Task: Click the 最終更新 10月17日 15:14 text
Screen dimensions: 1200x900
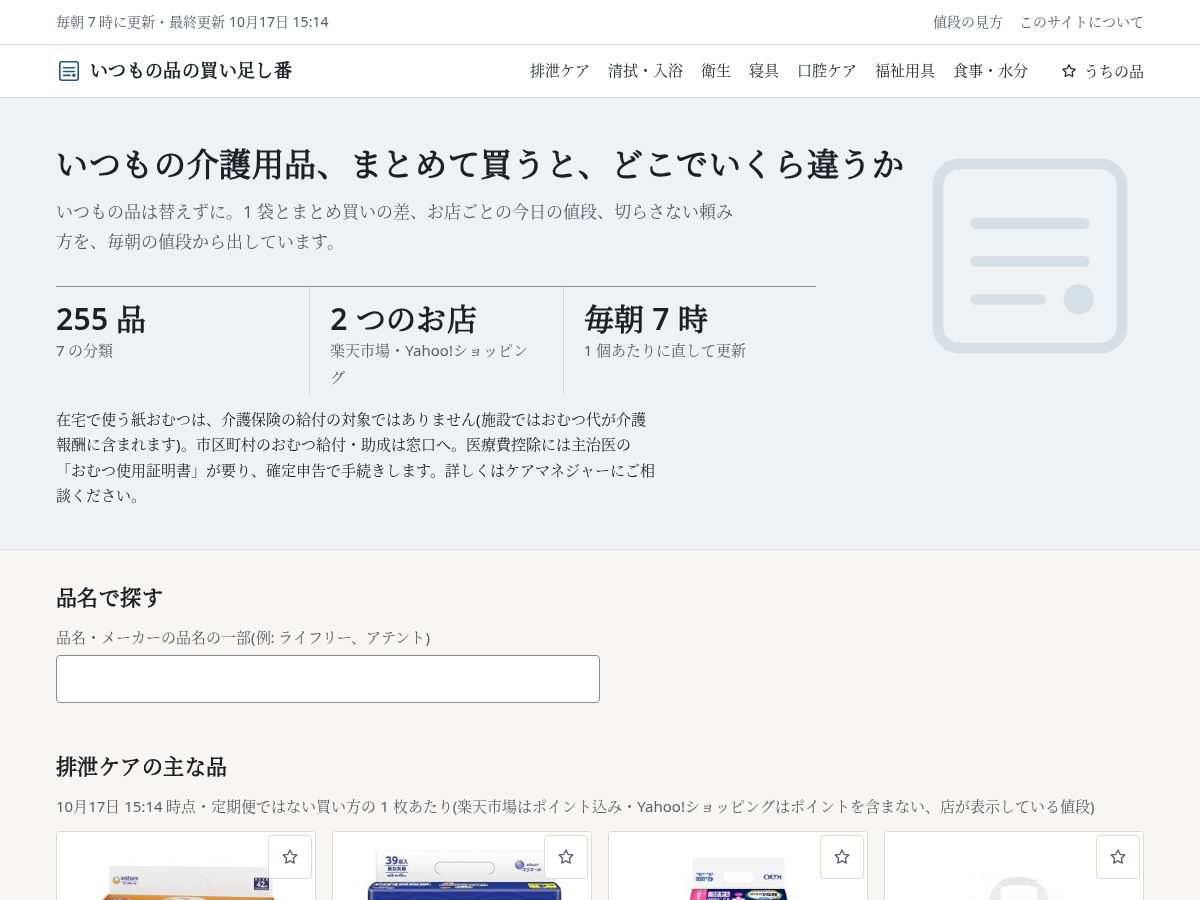Action: 249,22
